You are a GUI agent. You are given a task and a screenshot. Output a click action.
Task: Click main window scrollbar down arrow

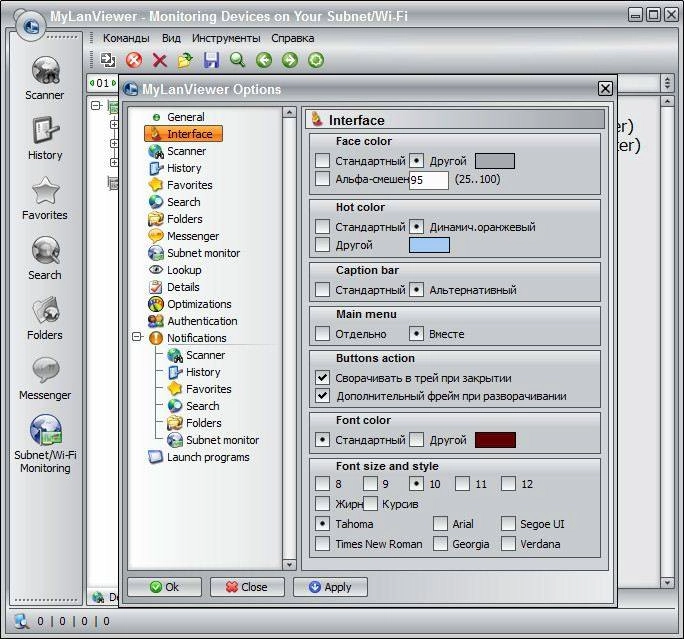[x=667, y=582]
